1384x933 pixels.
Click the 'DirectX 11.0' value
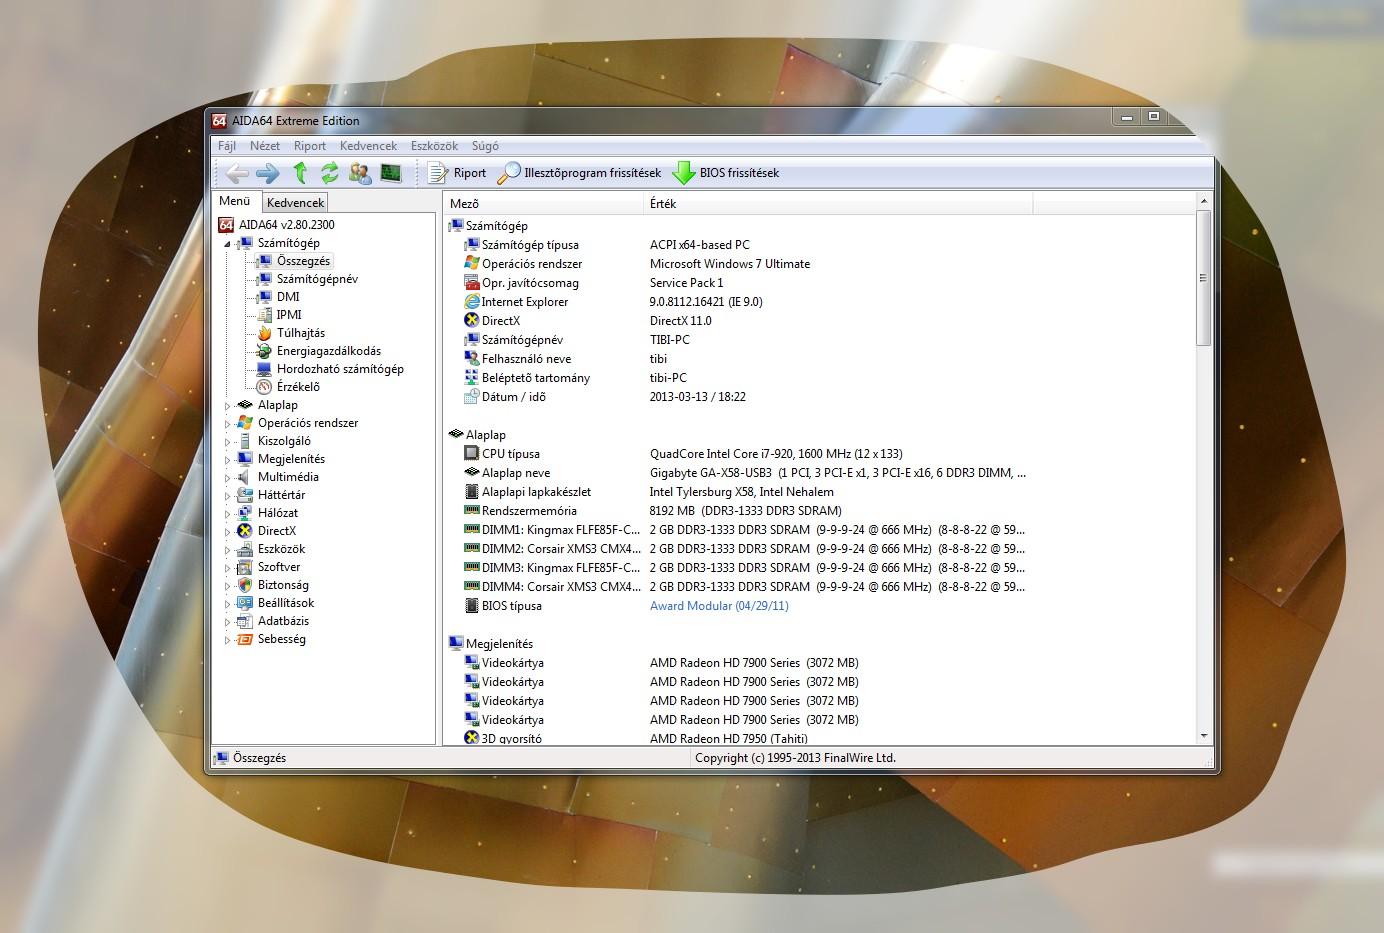[681, 321]
